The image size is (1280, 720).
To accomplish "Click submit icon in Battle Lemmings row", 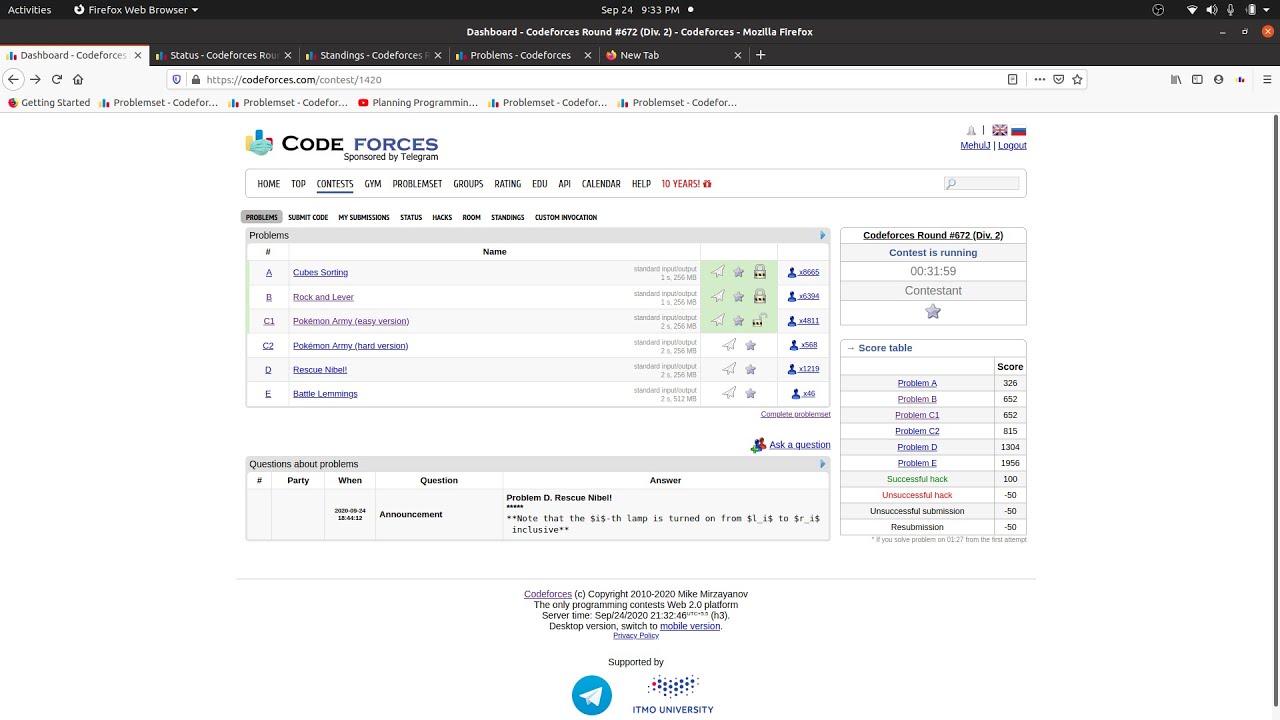I will [x=729, y=393].
